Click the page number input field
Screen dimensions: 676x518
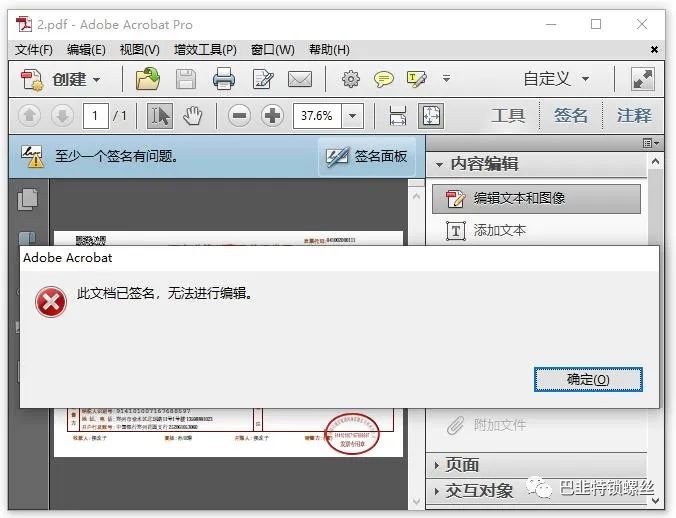95,115
